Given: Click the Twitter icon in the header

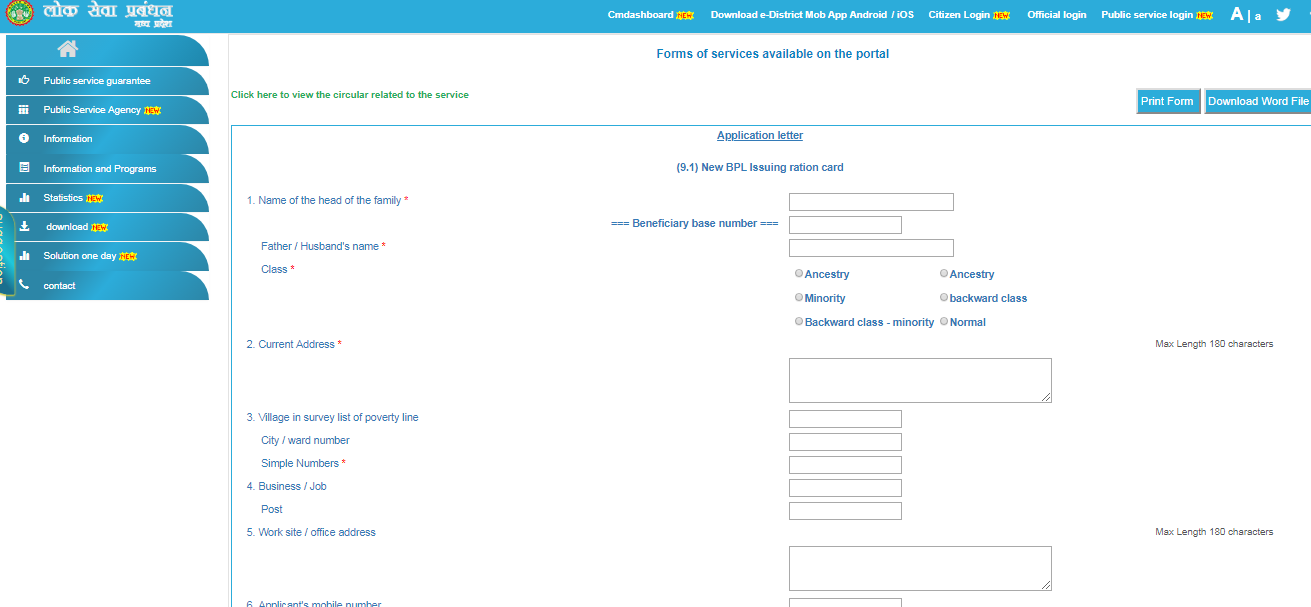Looking at the screenshot, I should tap(1283, 14).
